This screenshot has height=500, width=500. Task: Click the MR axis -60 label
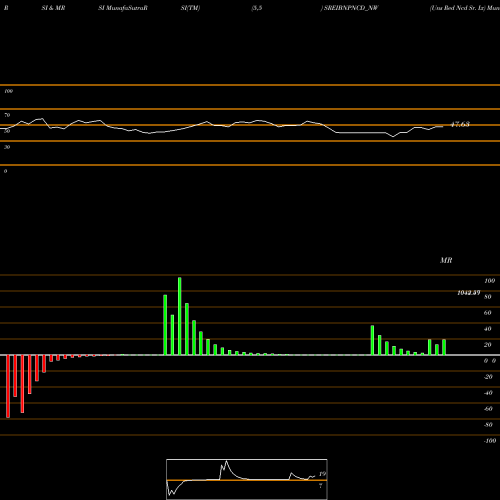(488, 409)
